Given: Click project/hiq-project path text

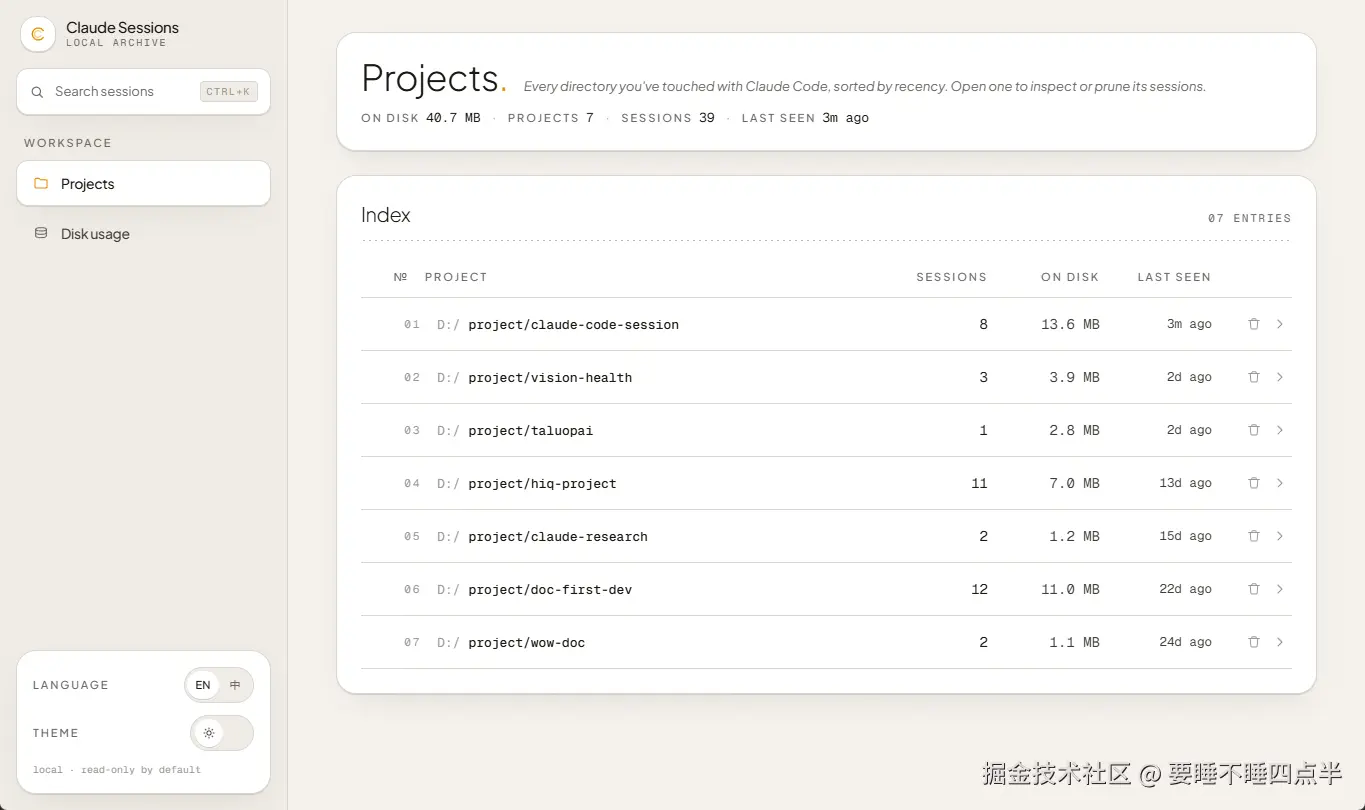Looking at the screenshot, I should coord(542,484).
